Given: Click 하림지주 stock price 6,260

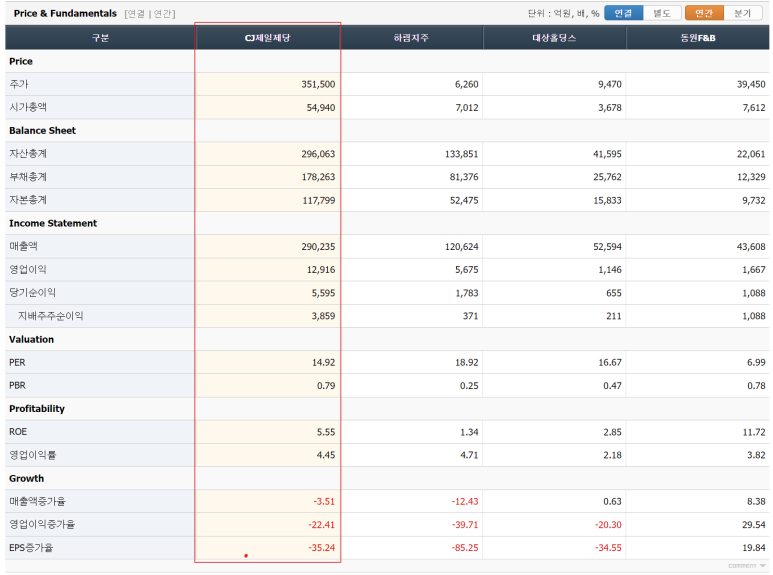Looking at the screenshot, I should (x=466, y=84).
